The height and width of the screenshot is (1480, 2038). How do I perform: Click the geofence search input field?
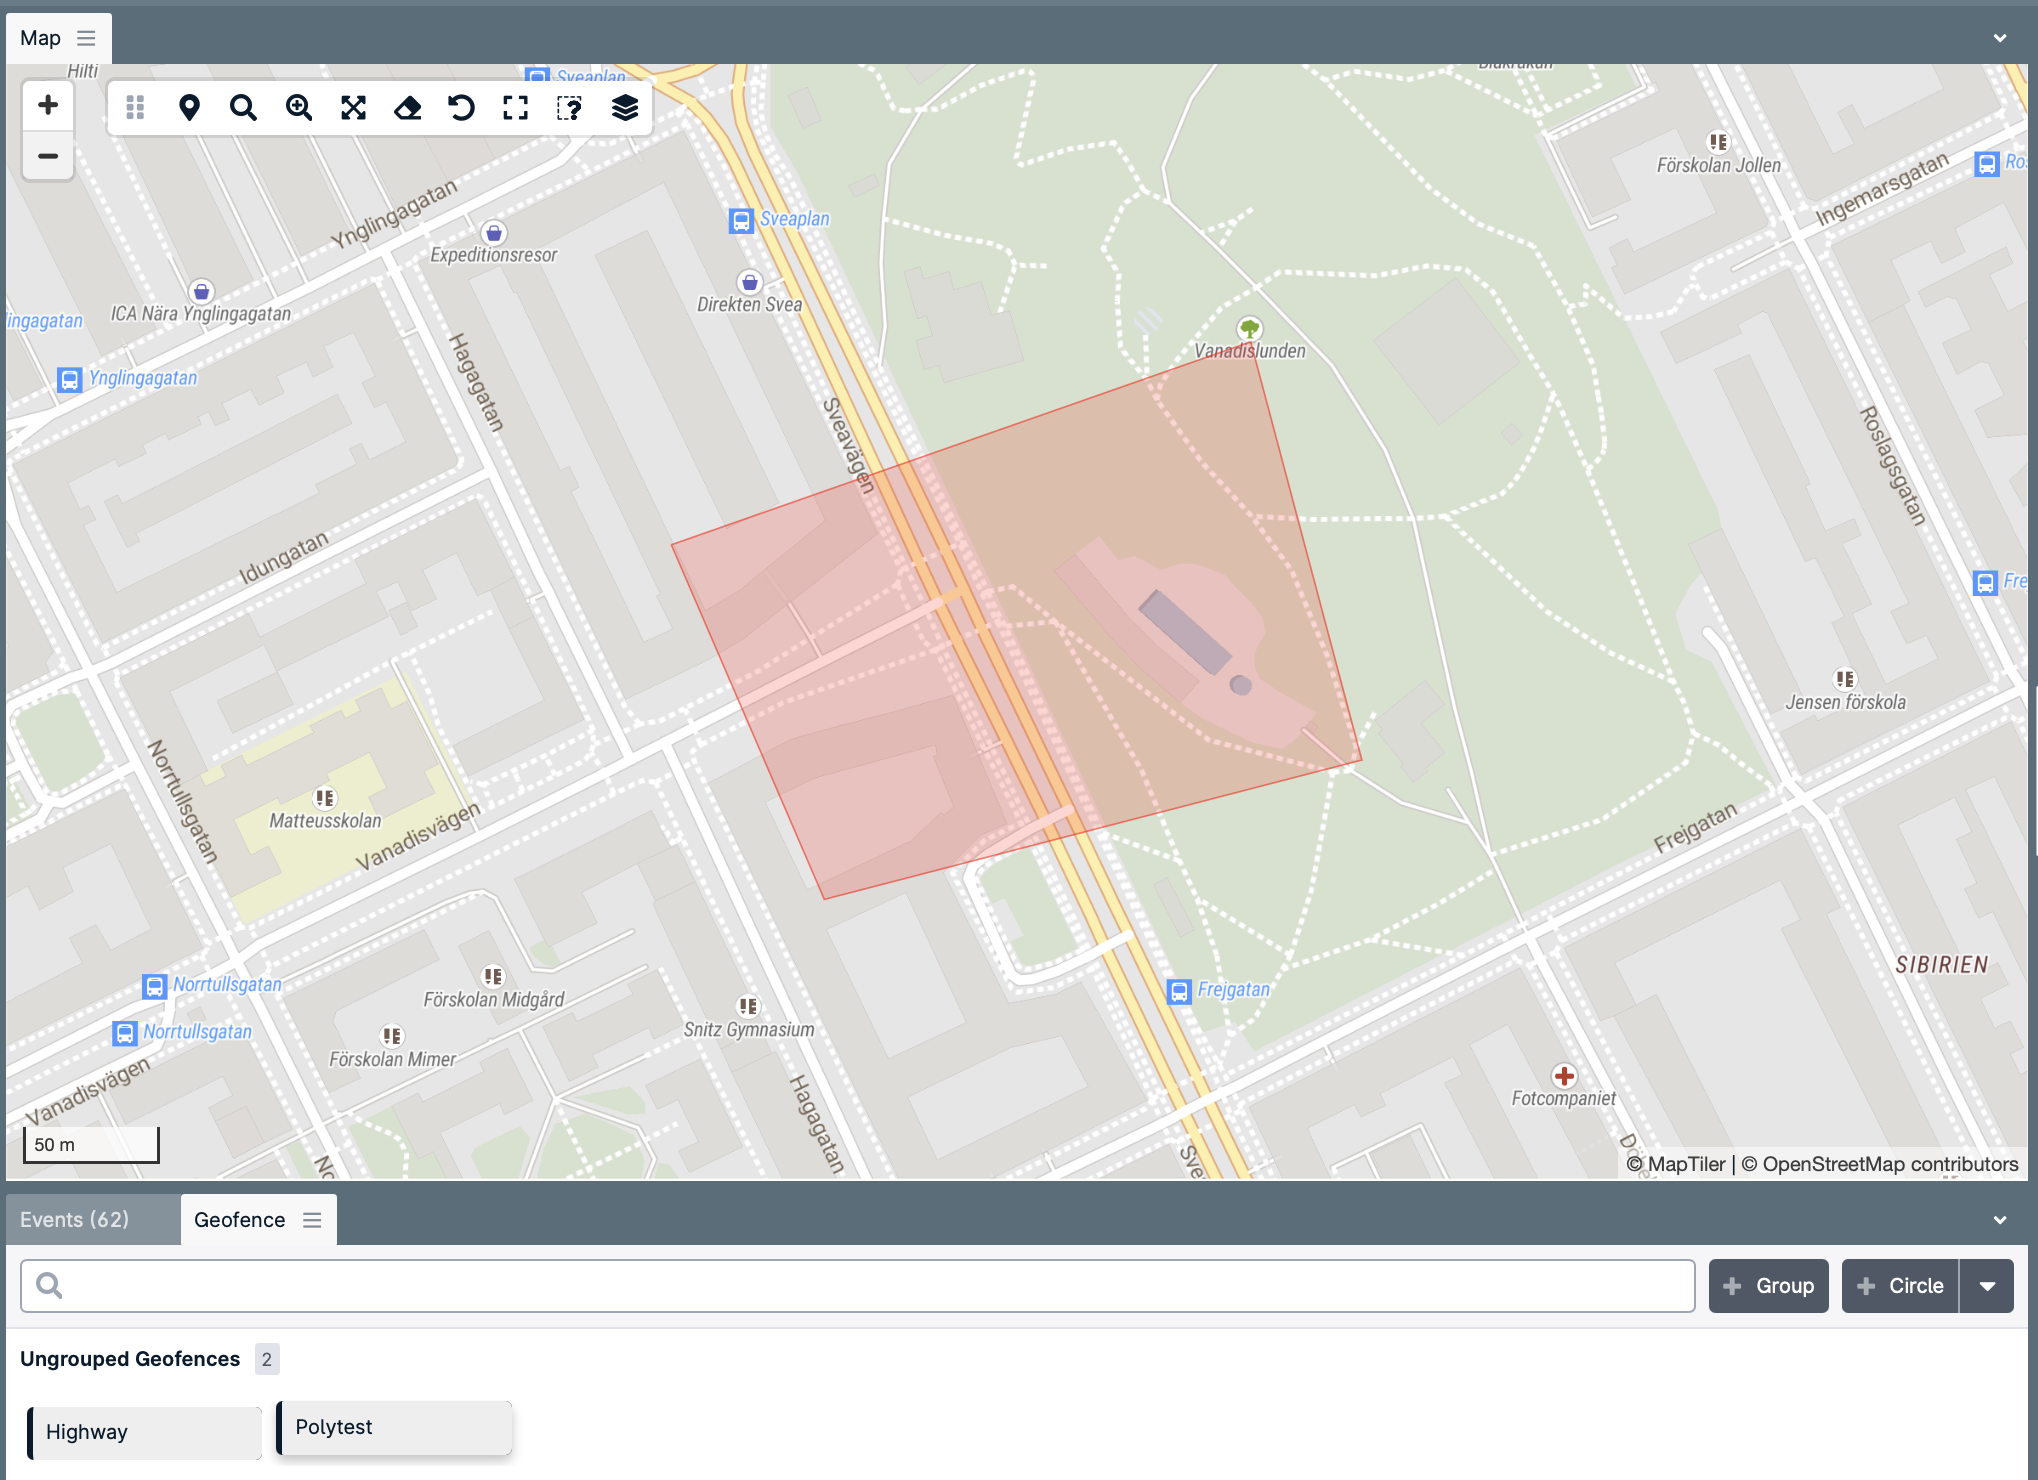point(858,1286)
